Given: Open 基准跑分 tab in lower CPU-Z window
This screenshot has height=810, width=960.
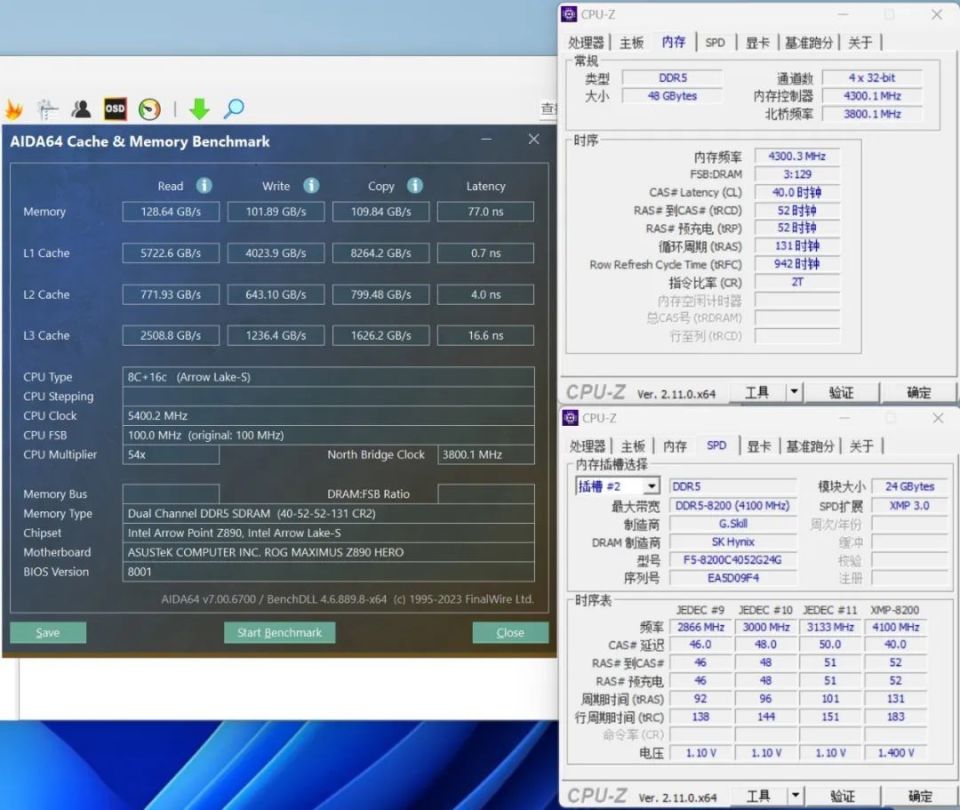Looking at the screenshot, I should [808, 446].
